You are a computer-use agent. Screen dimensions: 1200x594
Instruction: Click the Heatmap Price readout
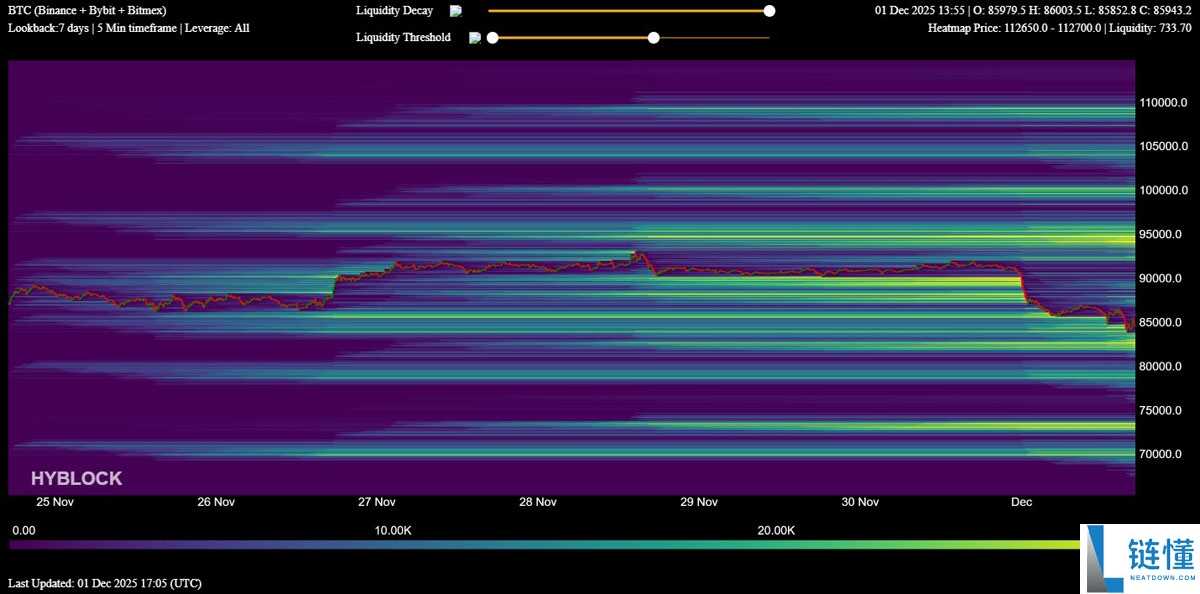[x=1059, y=28]
